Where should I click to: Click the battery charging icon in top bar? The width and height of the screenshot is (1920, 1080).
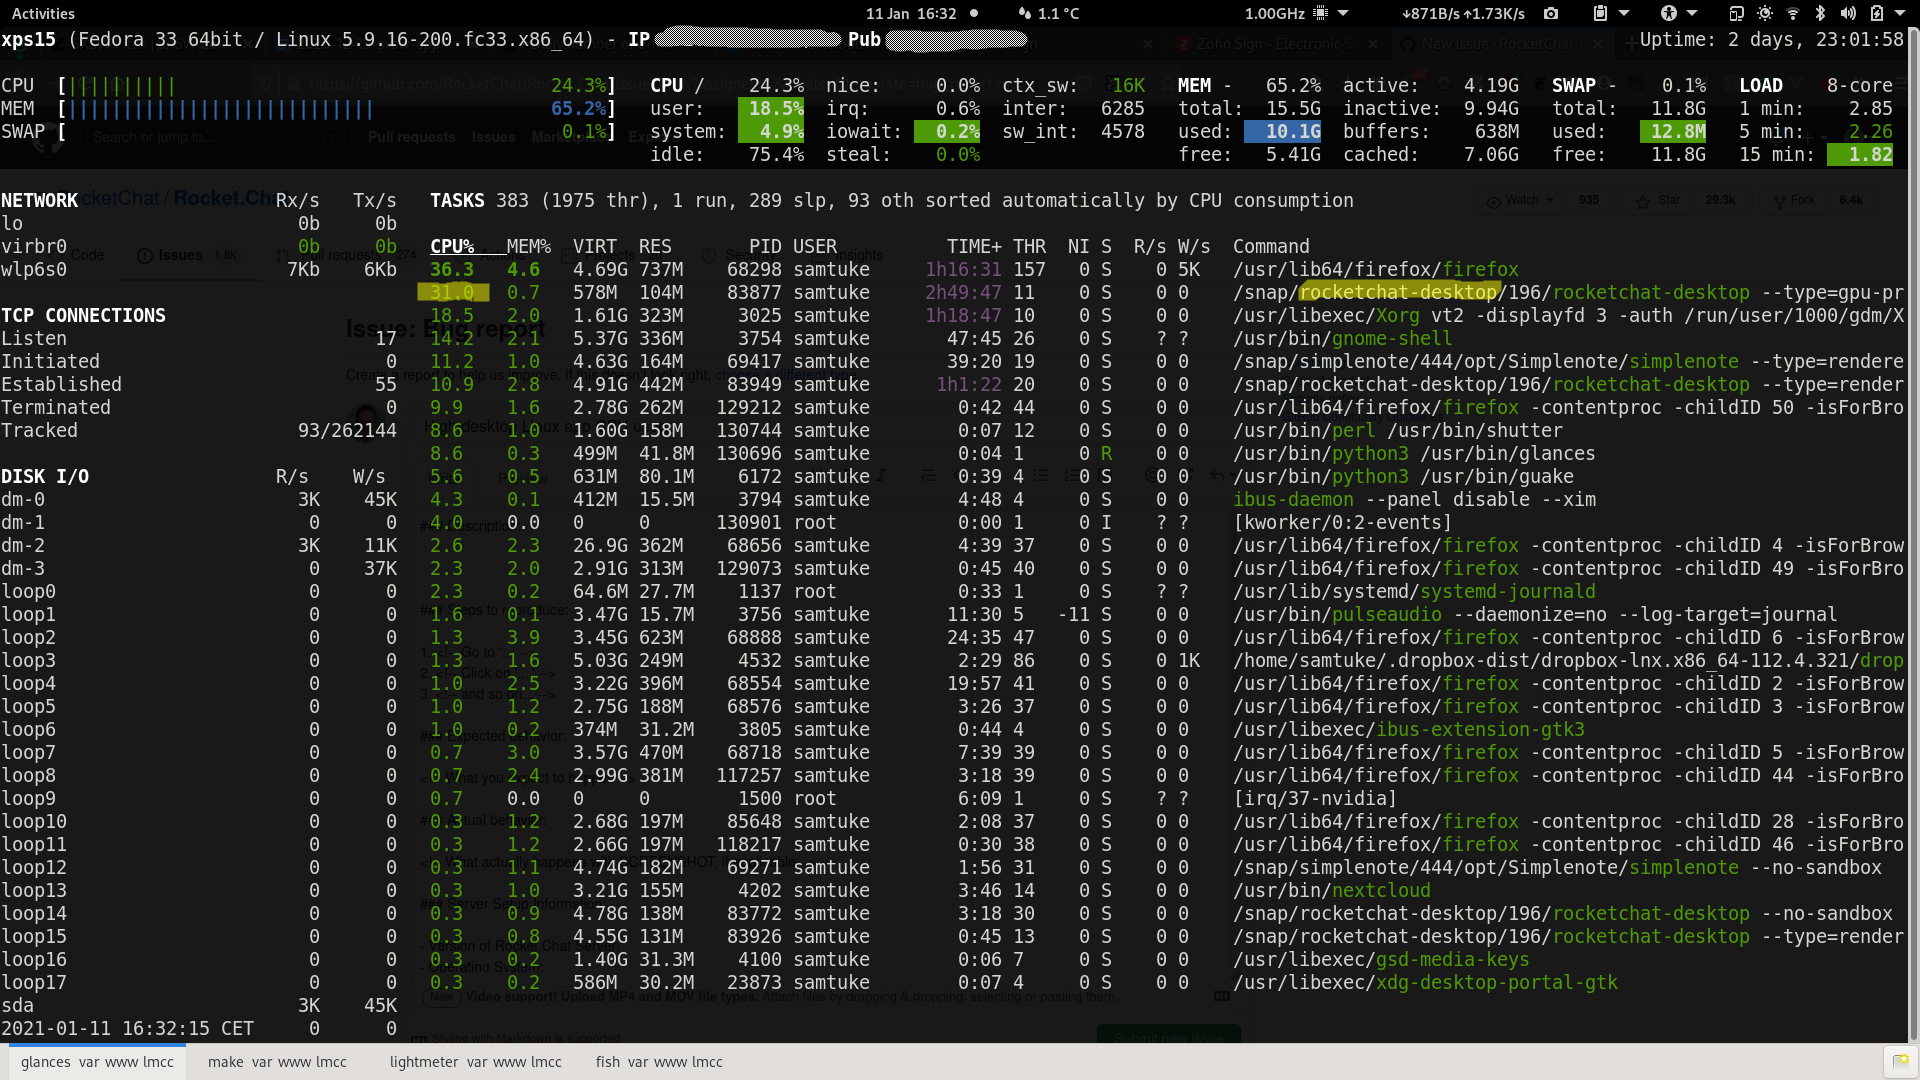tap(1877, 13)
